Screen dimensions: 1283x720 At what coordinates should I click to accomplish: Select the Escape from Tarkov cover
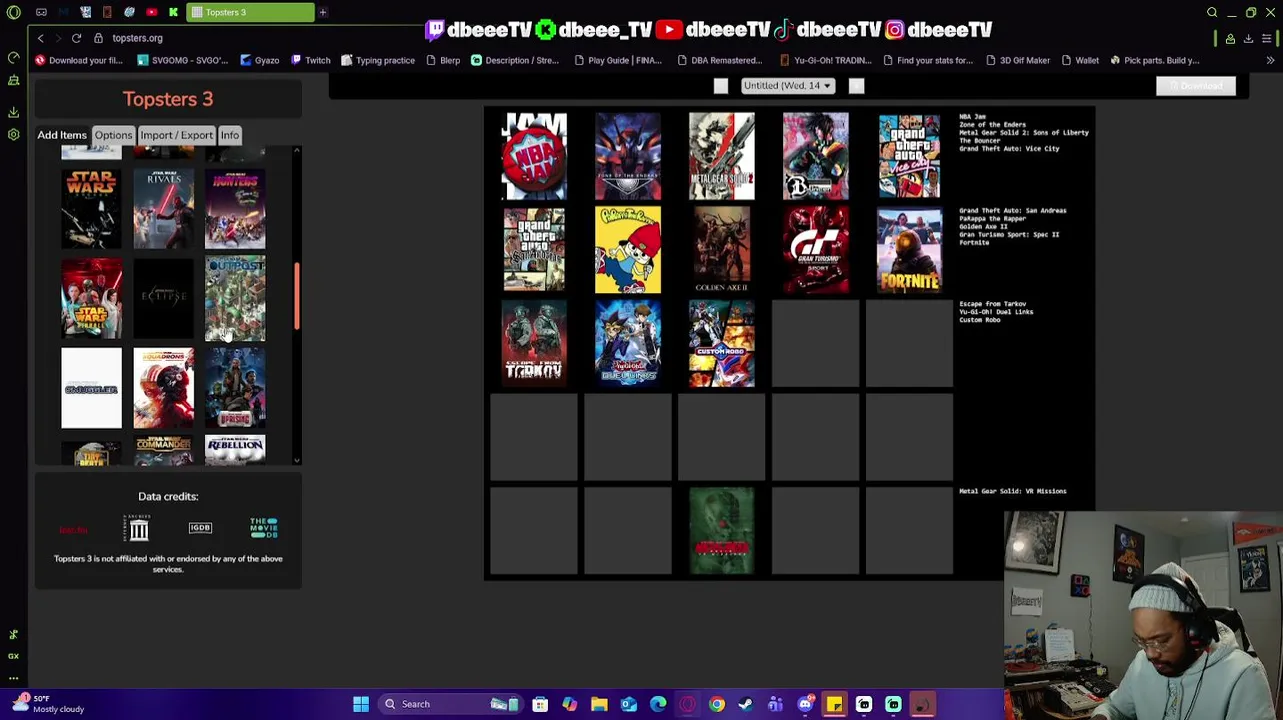[534, 343]
